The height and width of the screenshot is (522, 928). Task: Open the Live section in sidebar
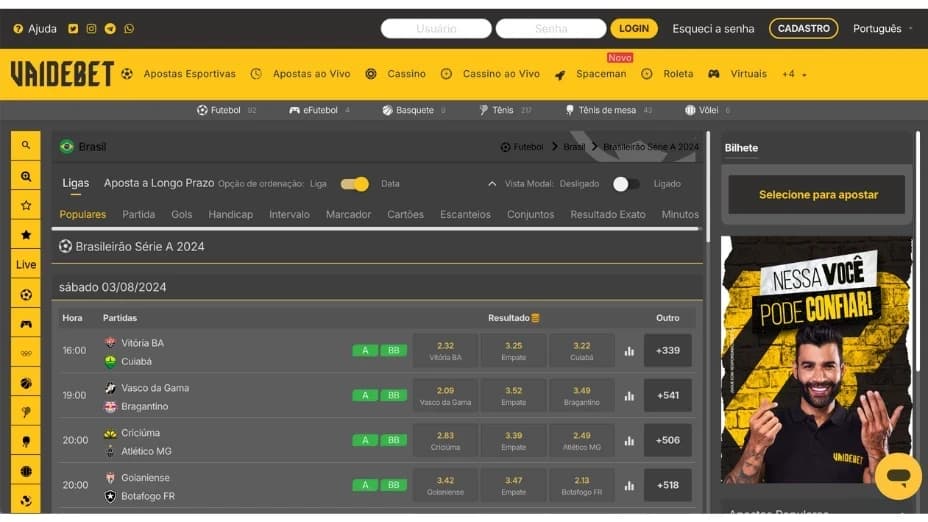(x=25, y=265)
